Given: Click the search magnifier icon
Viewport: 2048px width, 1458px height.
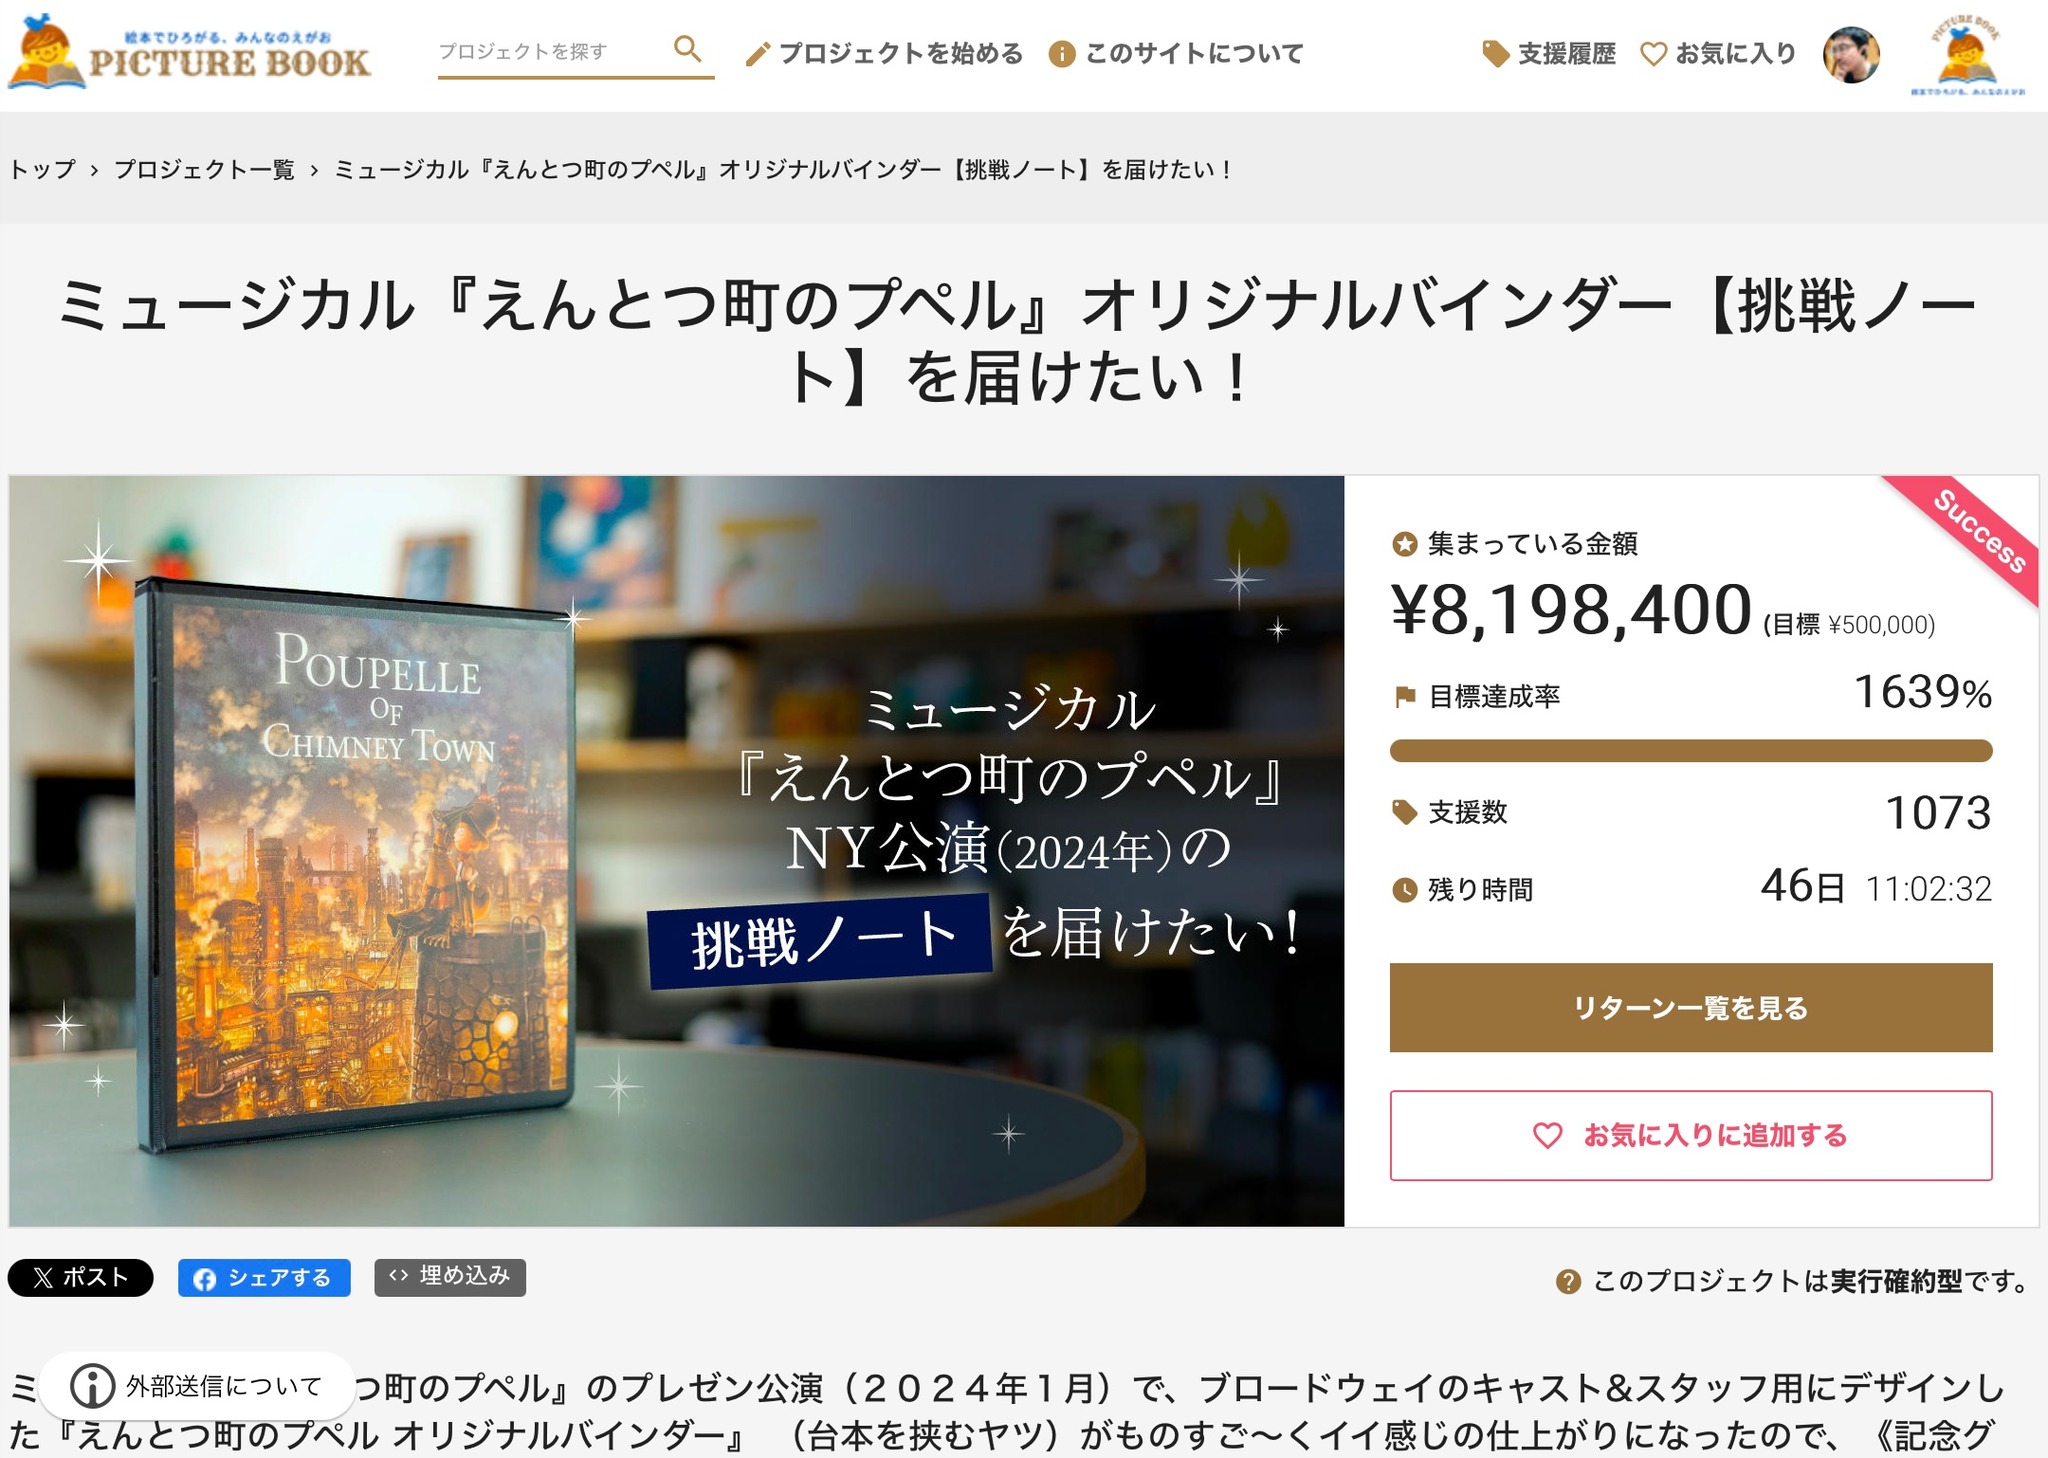Looking at the screenshot, I should pos(687,48).
